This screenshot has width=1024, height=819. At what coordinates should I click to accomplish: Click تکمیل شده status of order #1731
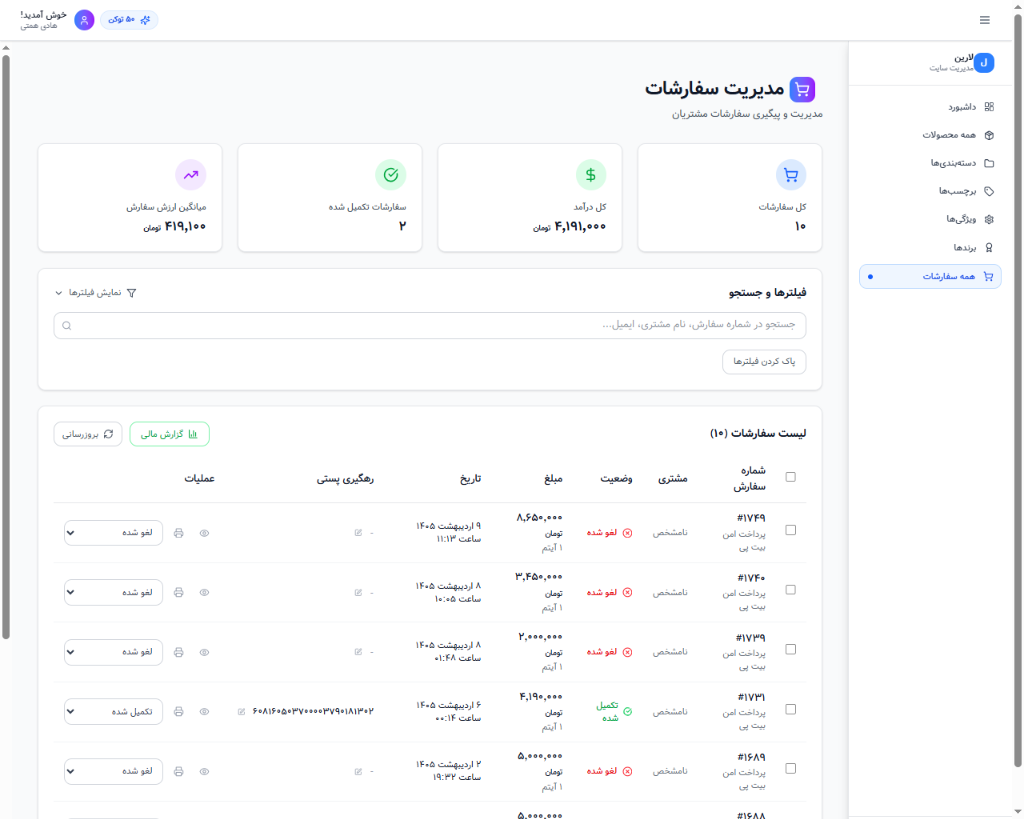coord(613,711)
